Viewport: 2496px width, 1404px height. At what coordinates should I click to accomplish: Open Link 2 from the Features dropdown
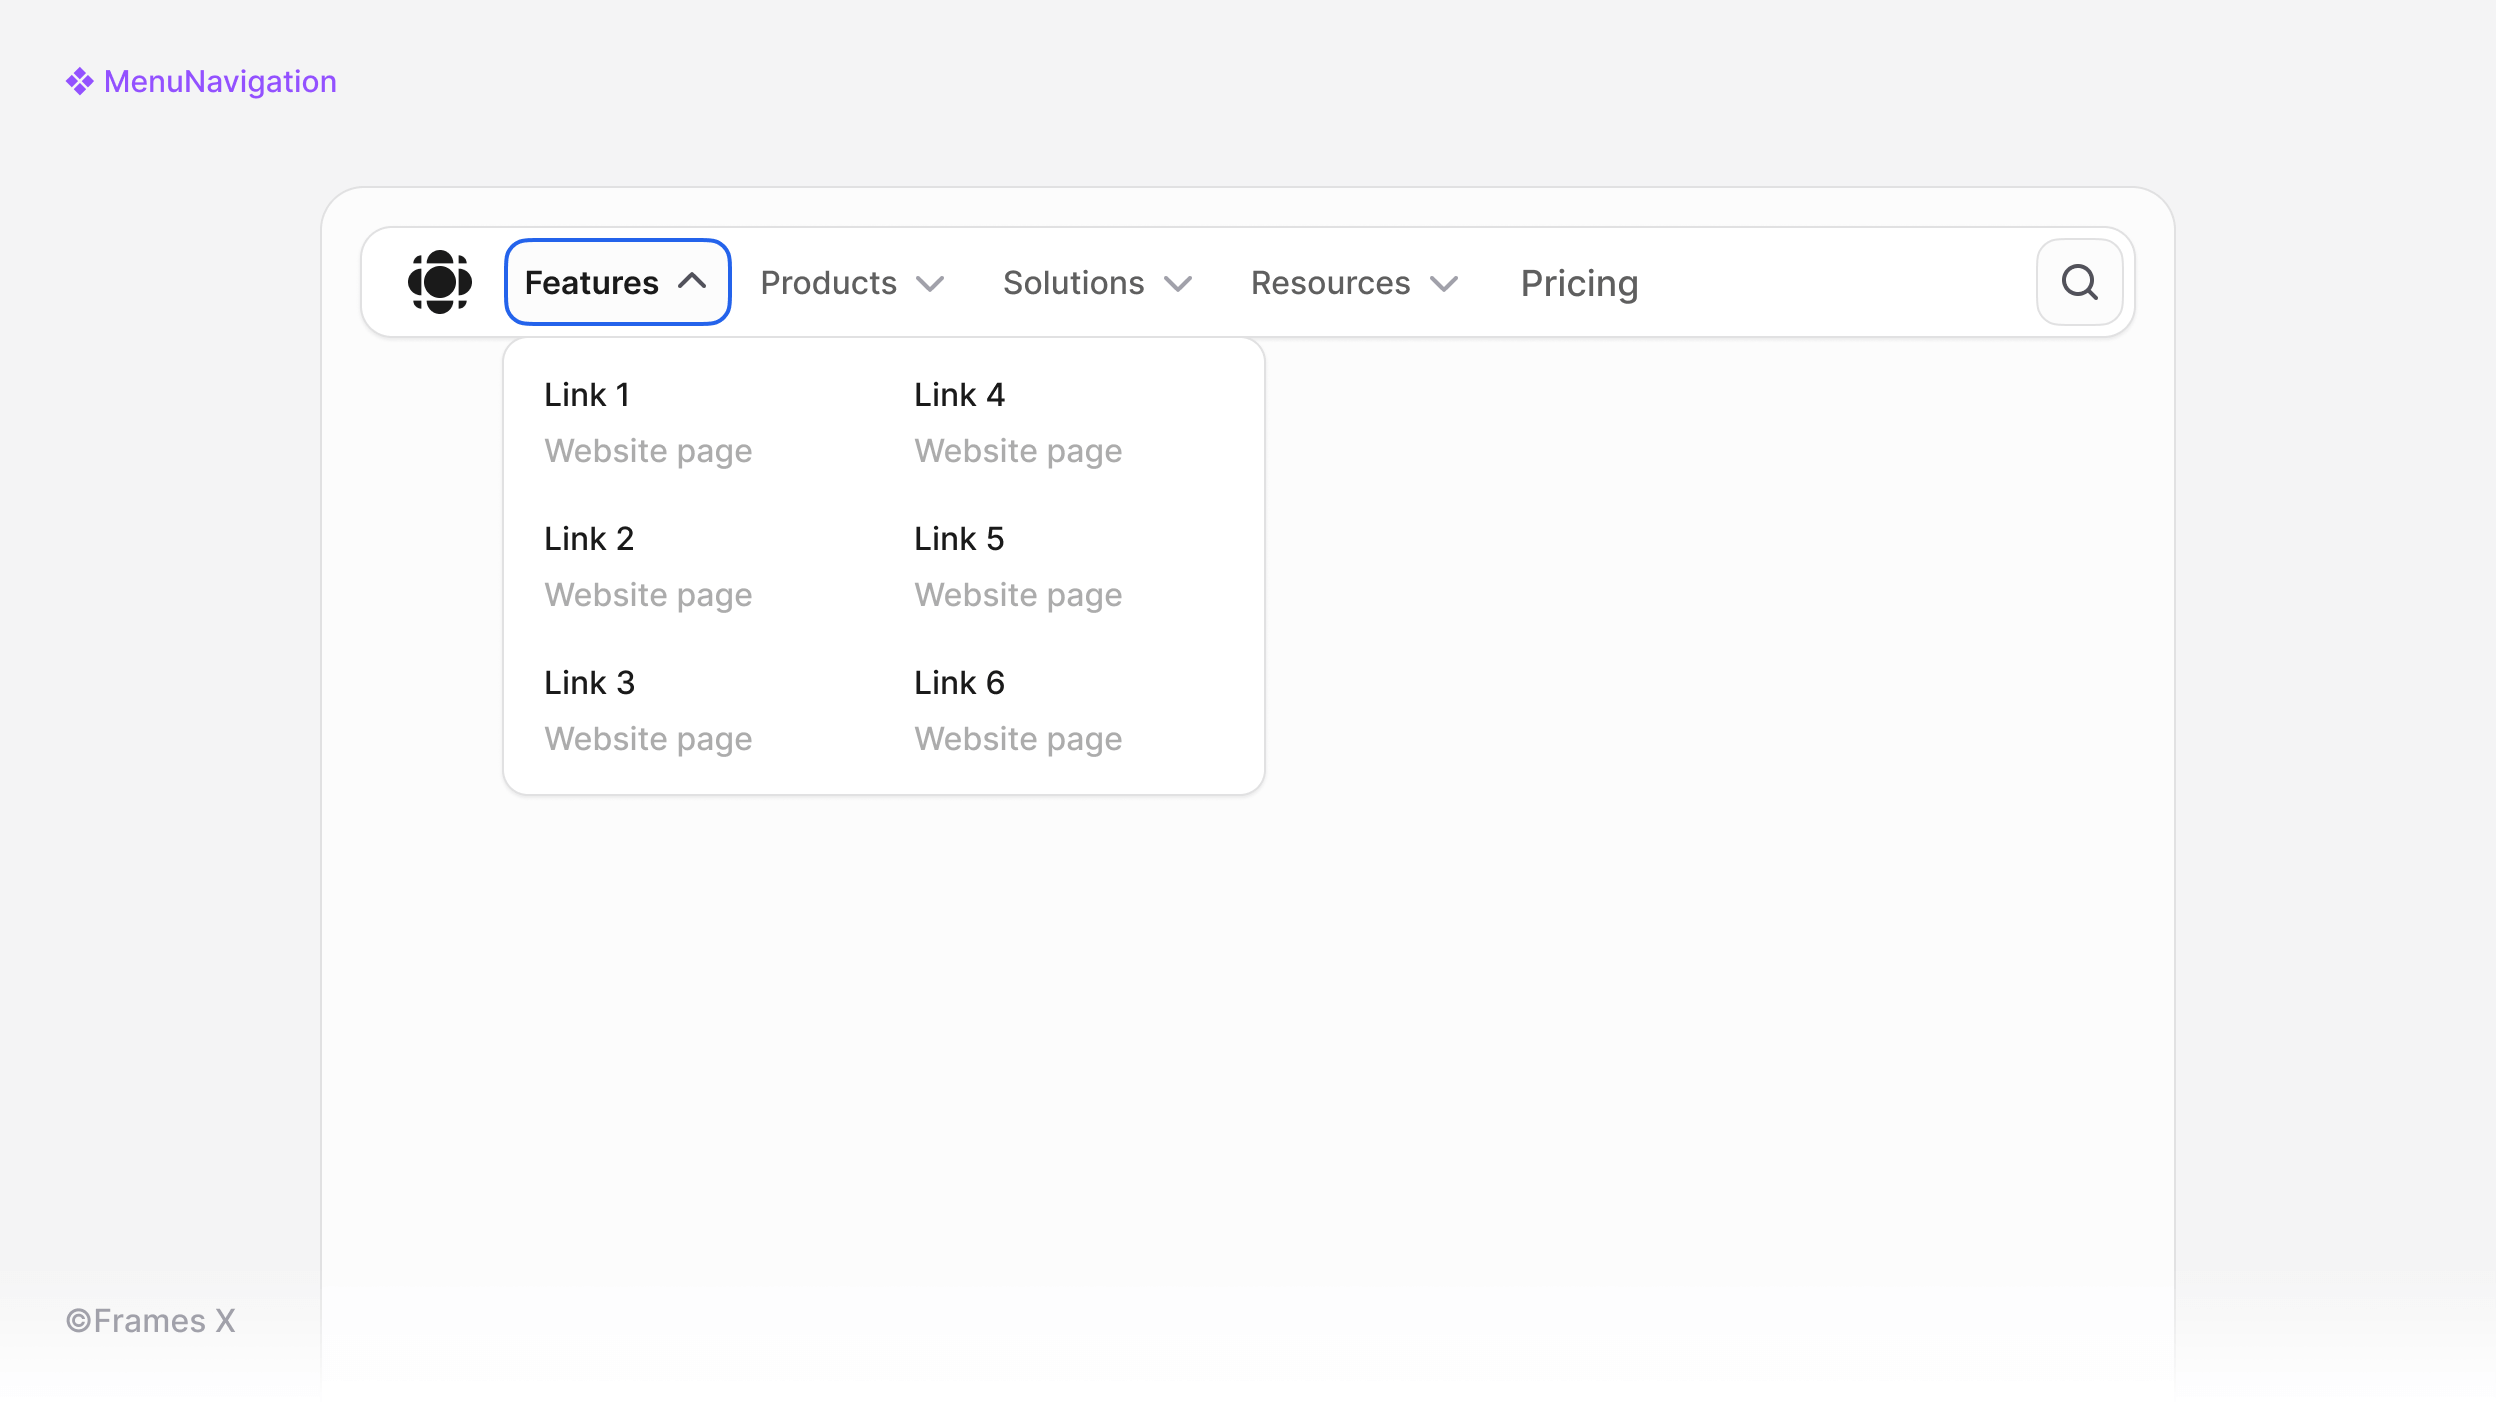[589, 538]
